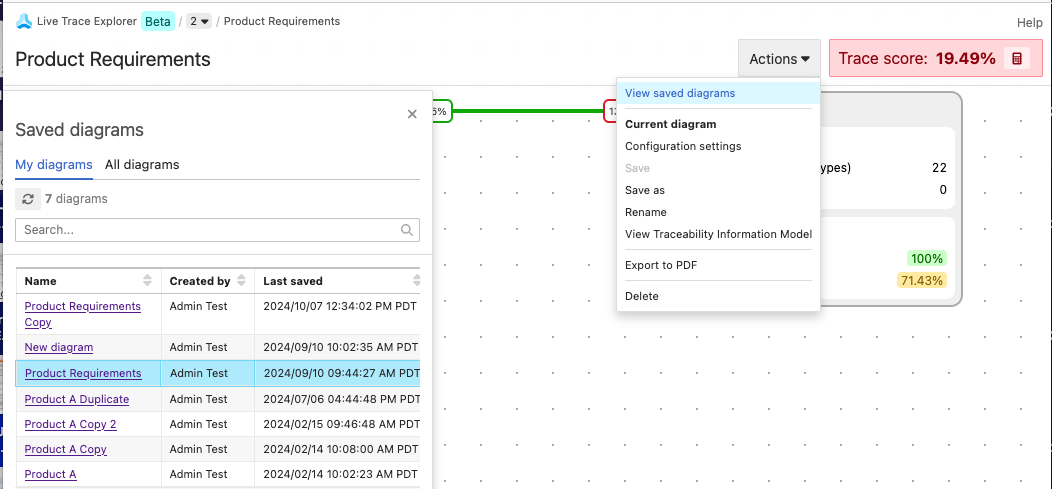
Task: Choose View saved diagrams menu item
Action: tap(680, 93)
